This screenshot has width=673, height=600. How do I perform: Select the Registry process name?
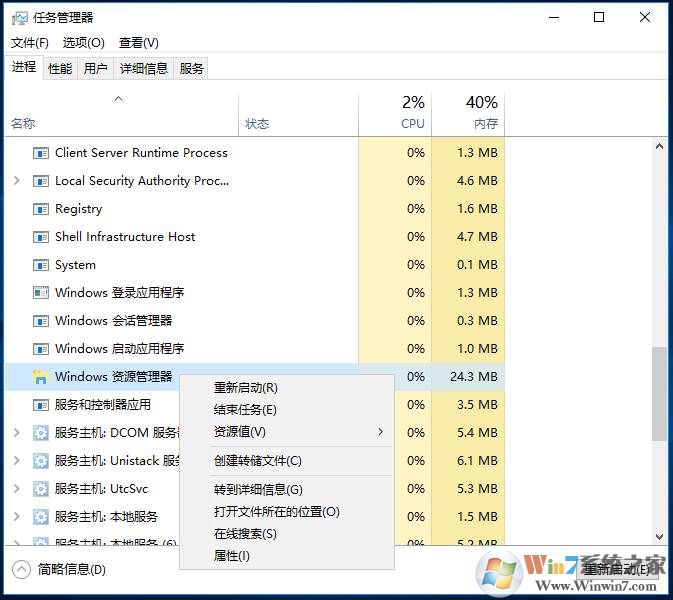(79, 209)
